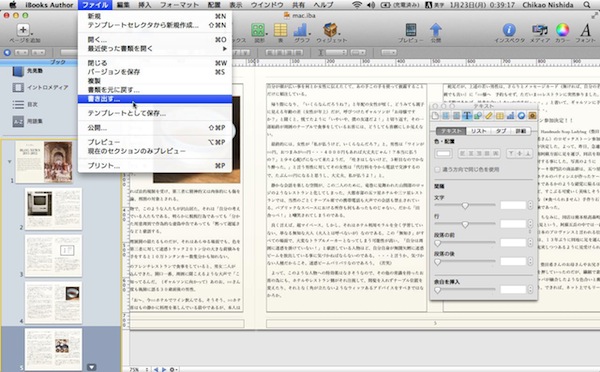Select the Document inspector icon

pos(435,116)
